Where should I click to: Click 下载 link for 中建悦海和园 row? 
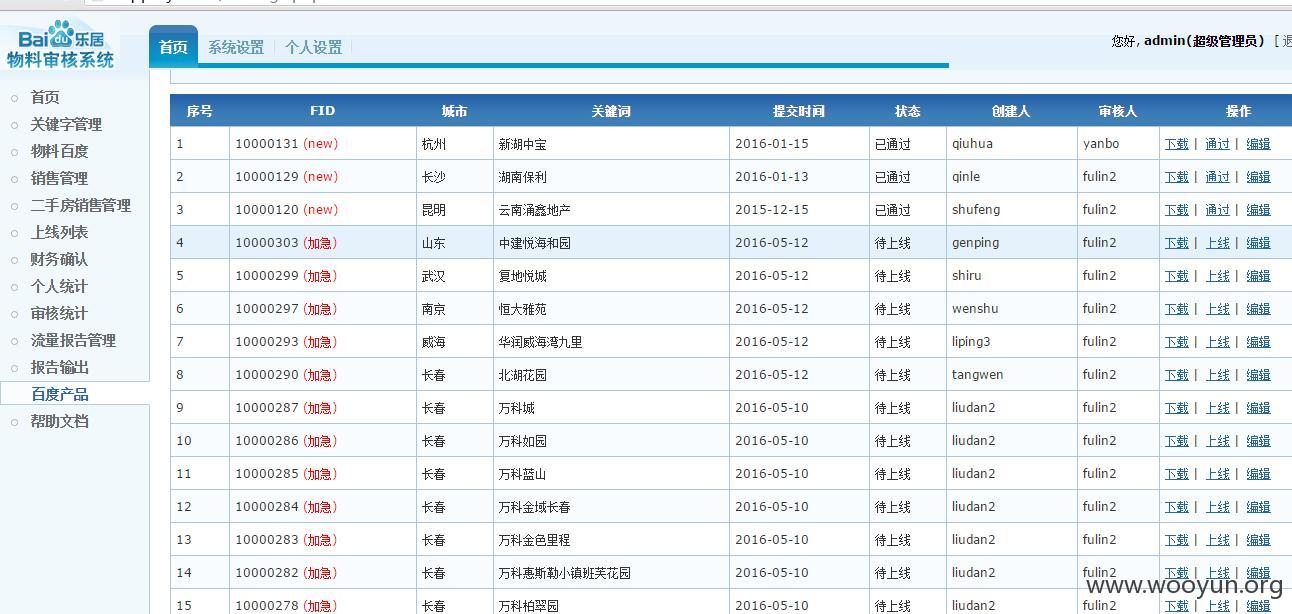(1176, 243)
